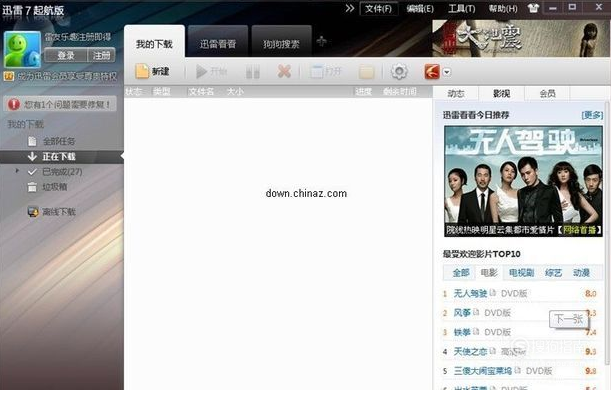Select 全部任务 in sidebar
The height and width of the screenshot is (393, 611).
pos(58,141)
